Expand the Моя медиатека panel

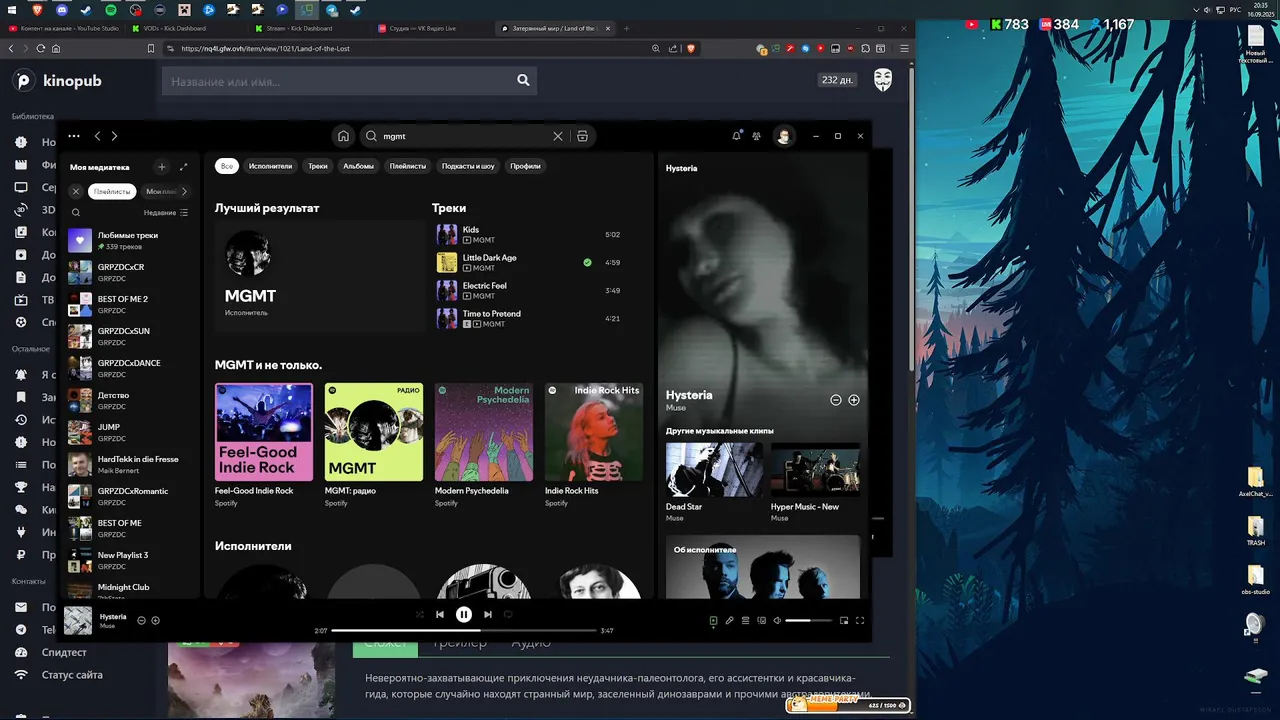(183, 167)
